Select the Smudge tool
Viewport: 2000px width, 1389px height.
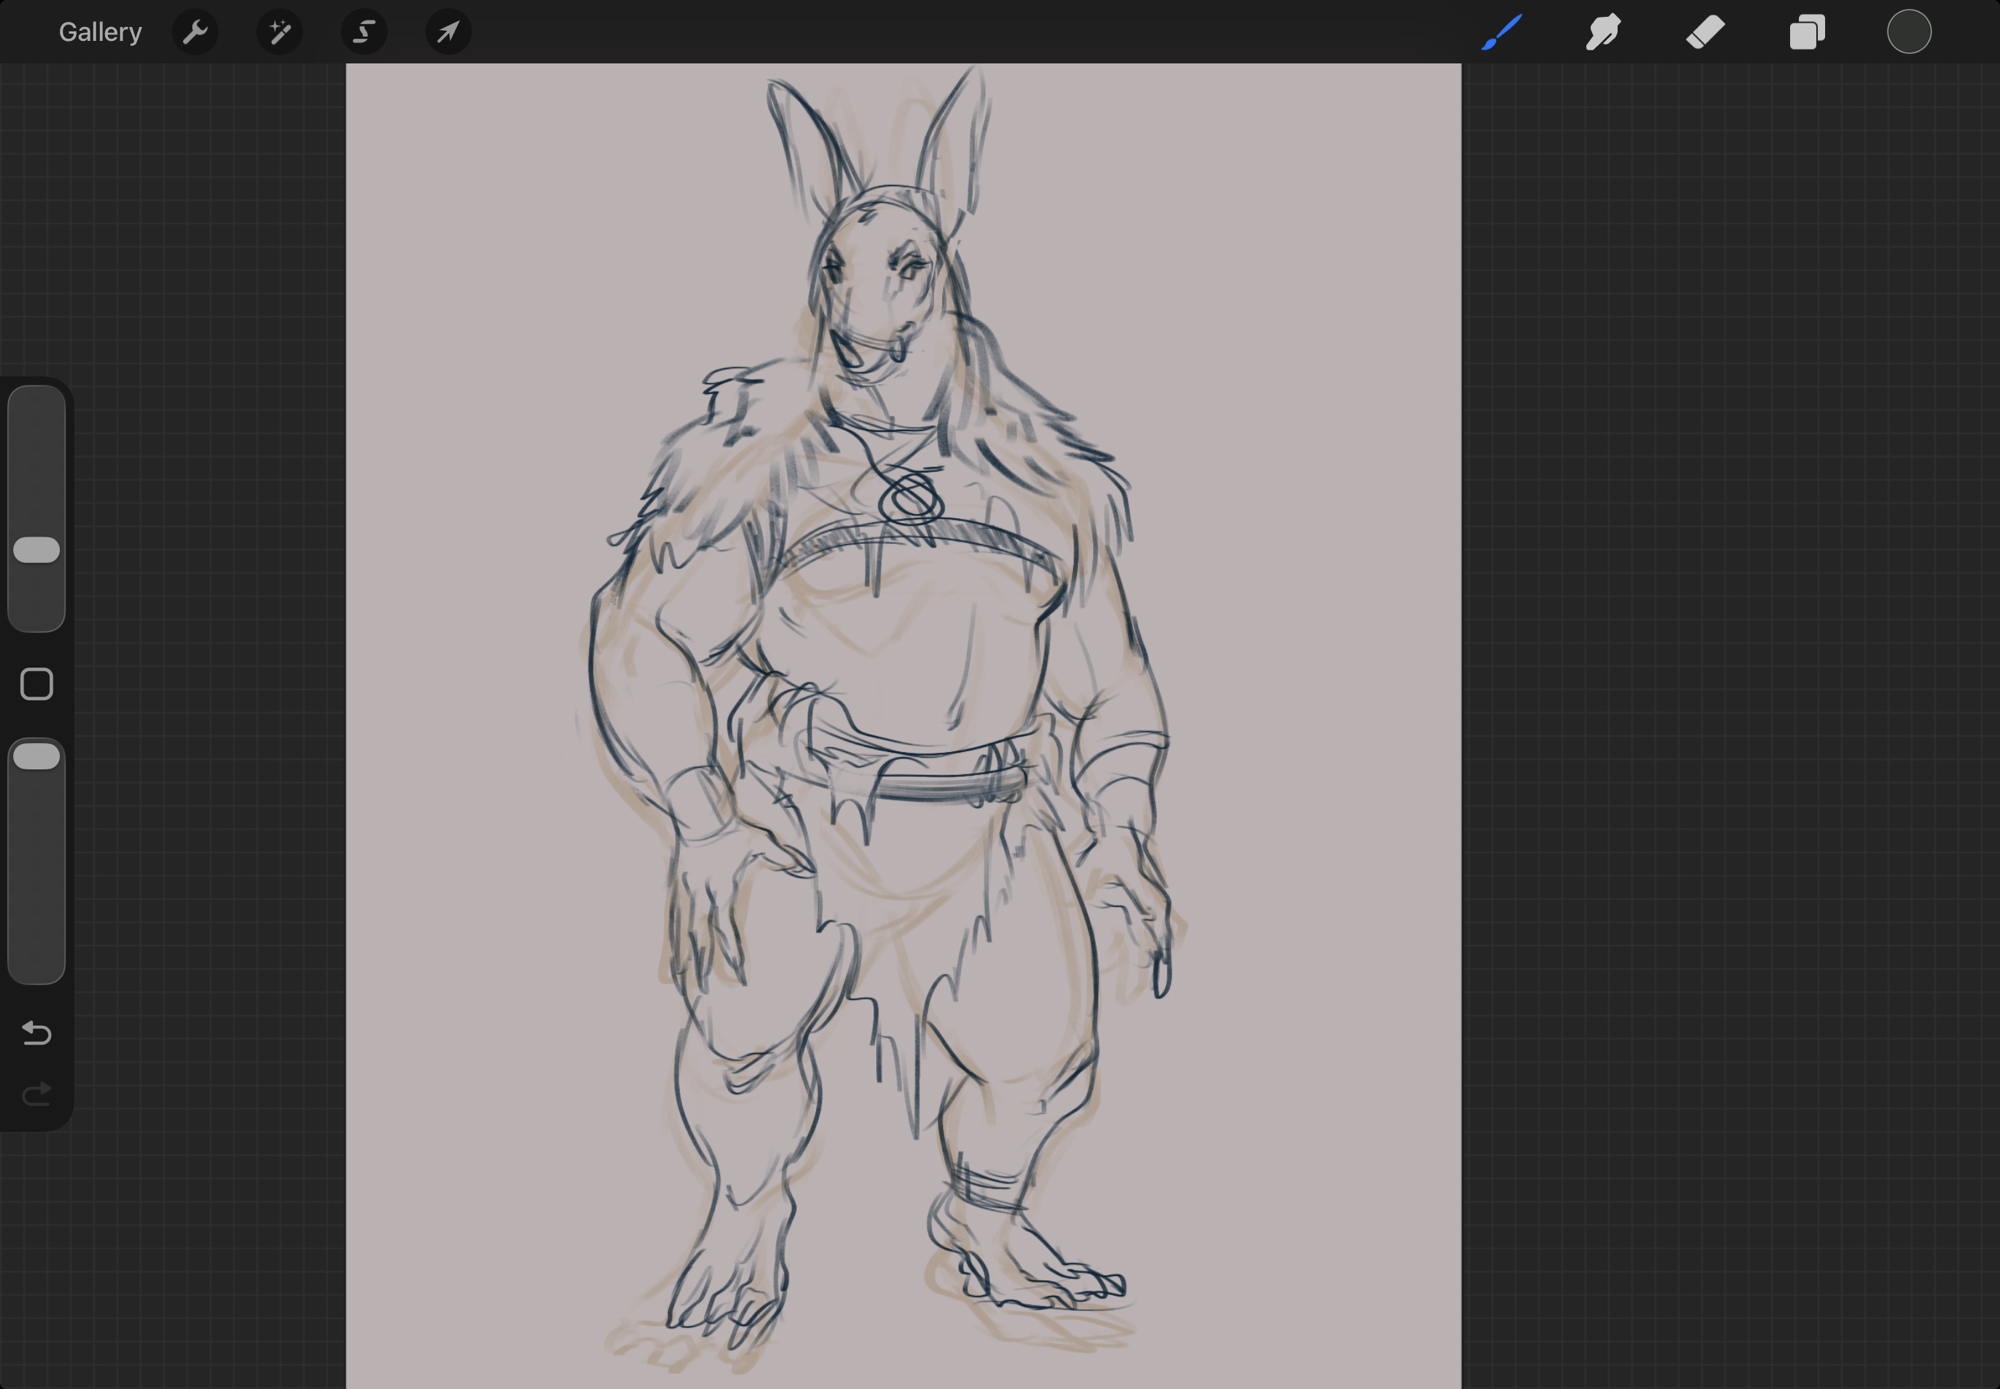[1603, 32]
